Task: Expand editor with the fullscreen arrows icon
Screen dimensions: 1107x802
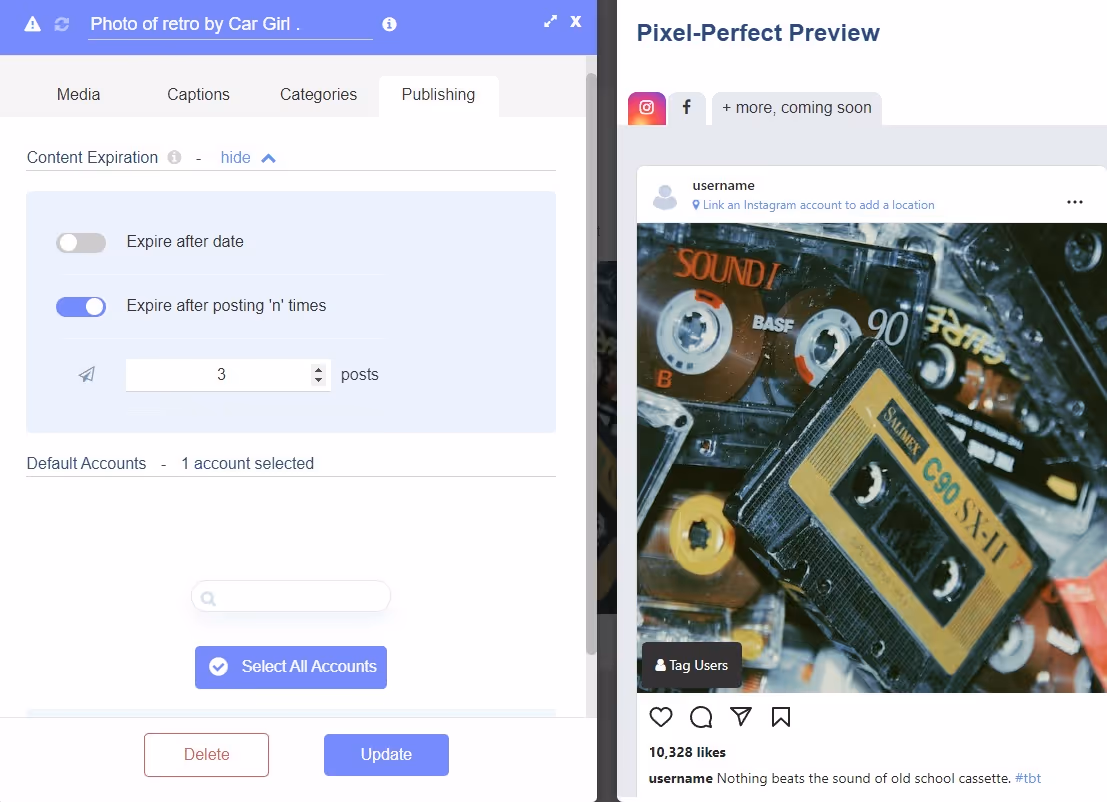Action: (x=550, y=21)
